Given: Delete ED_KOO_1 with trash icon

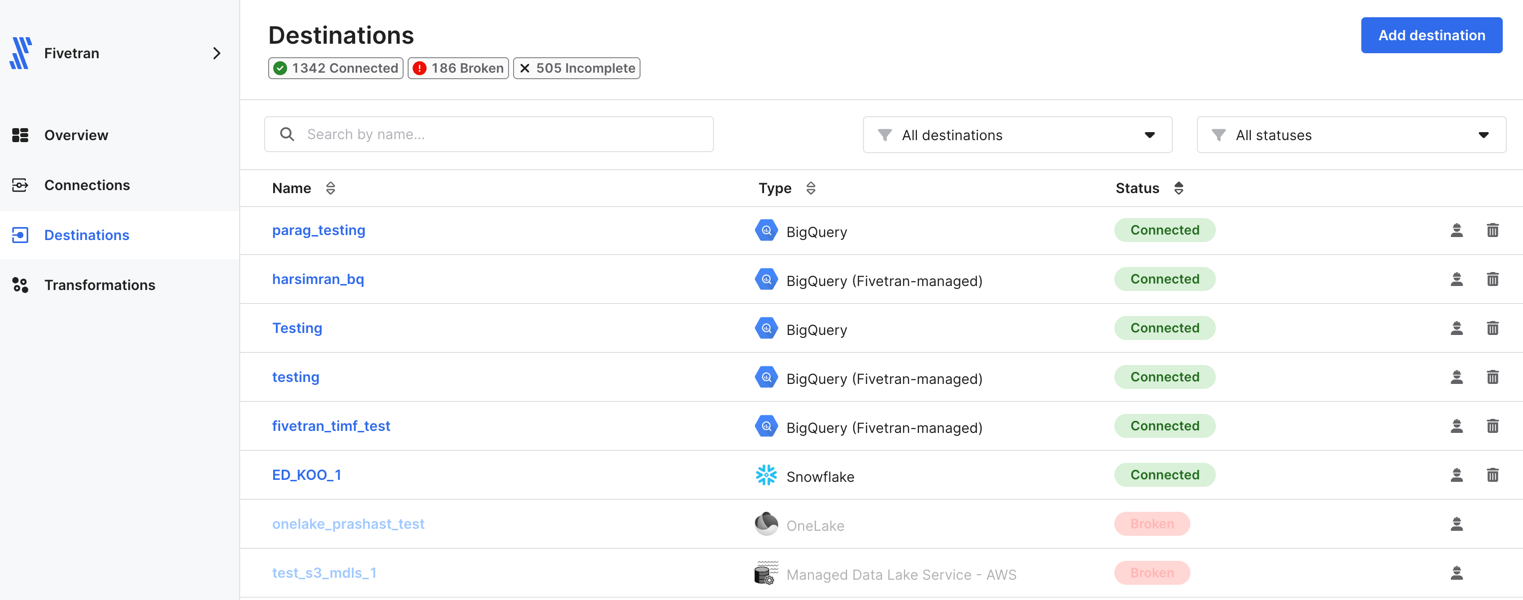Looking at the screenshot, I should pyautogui.click(x=1493, y=475).
